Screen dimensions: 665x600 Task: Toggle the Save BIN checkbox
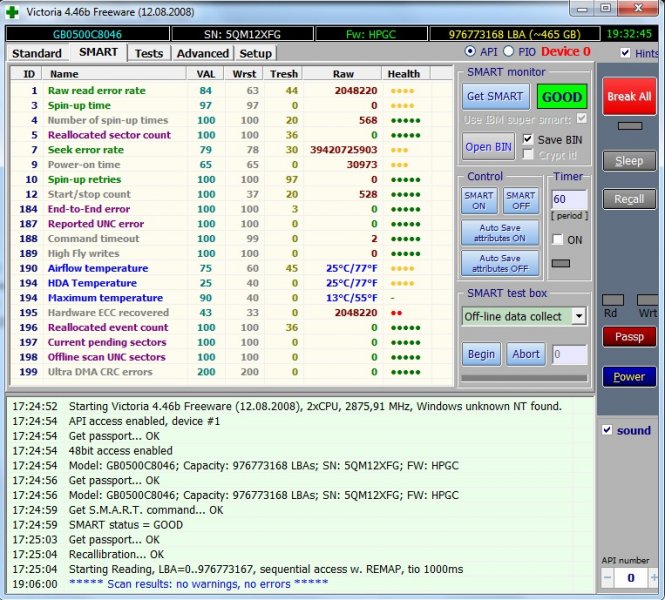[x=529, y=139]
